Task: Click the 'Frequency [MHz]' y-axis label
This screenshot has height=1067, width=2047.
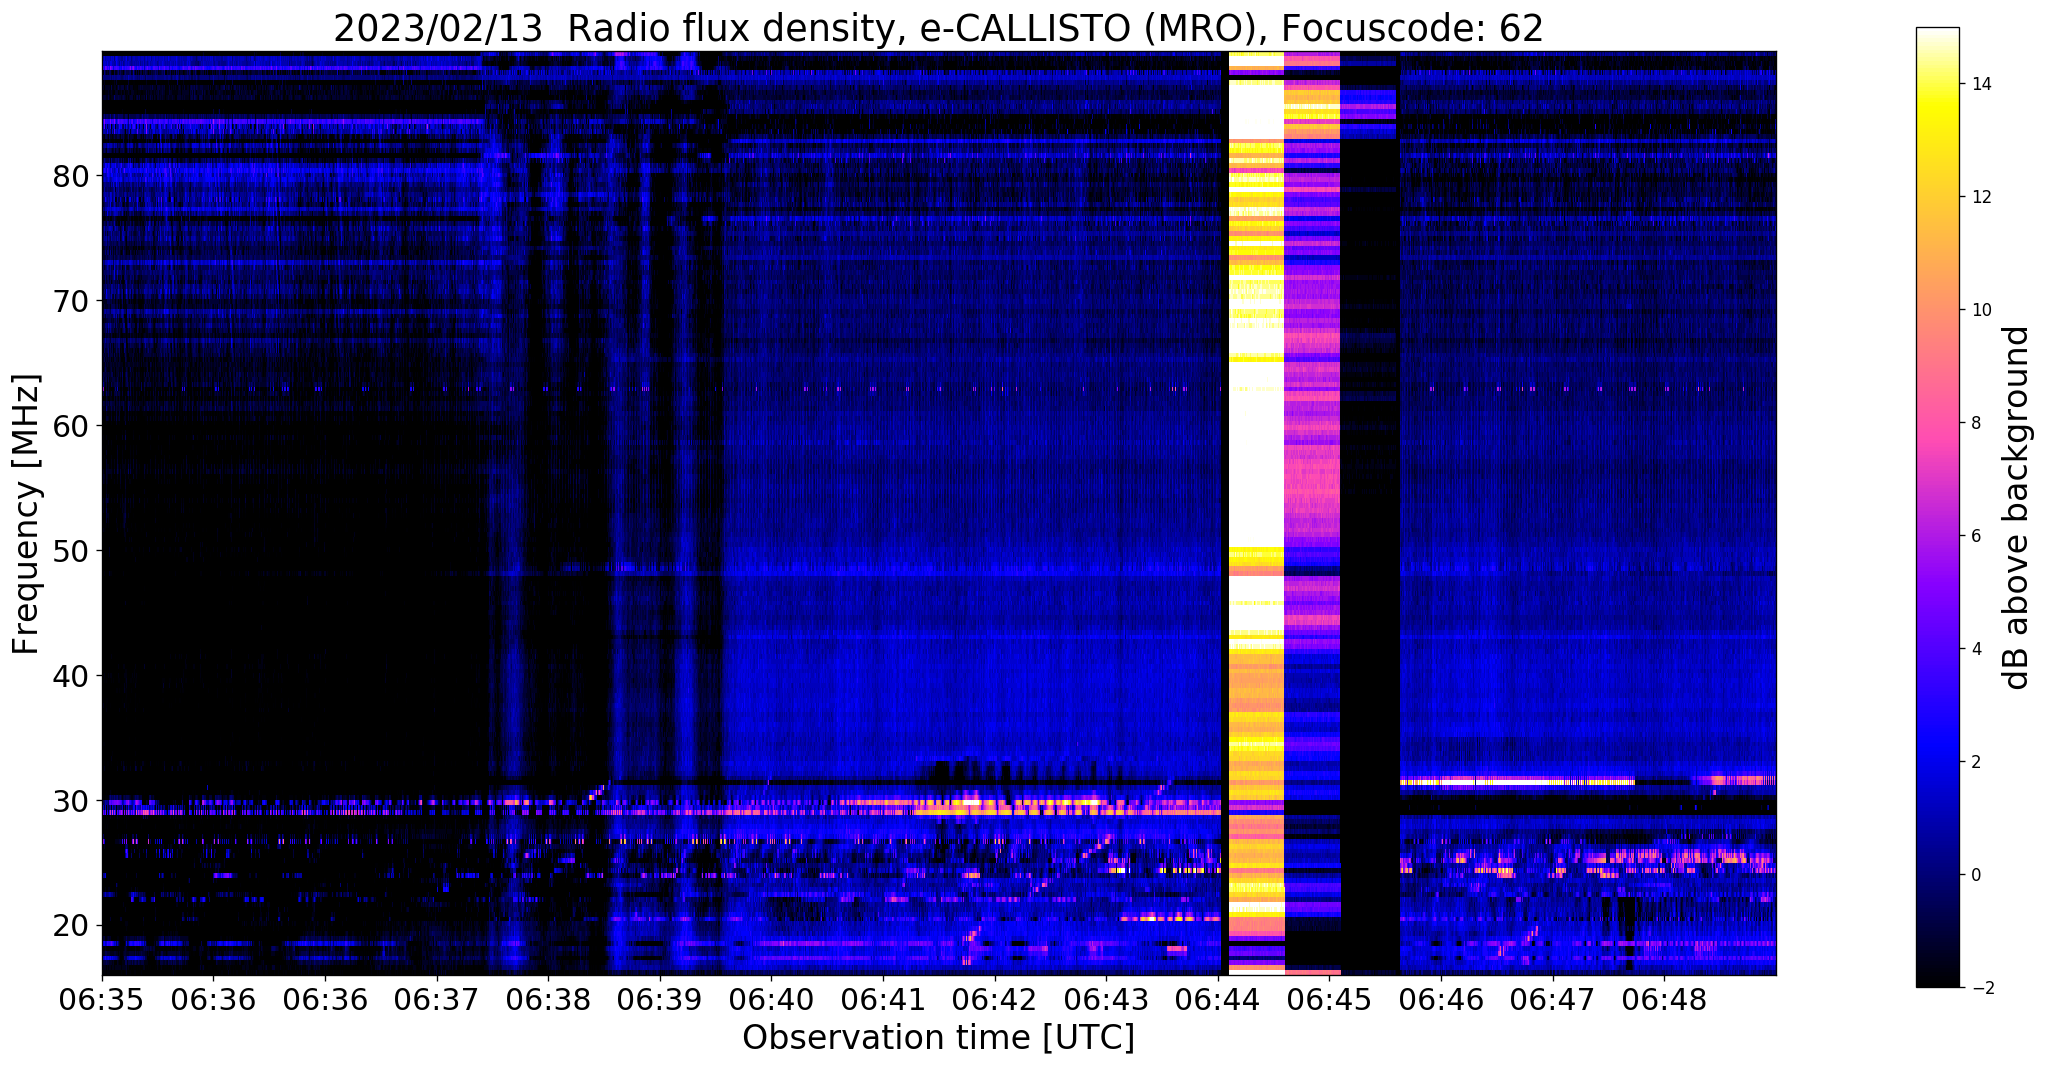Action: pyautogui.click(x=27, y=514)
